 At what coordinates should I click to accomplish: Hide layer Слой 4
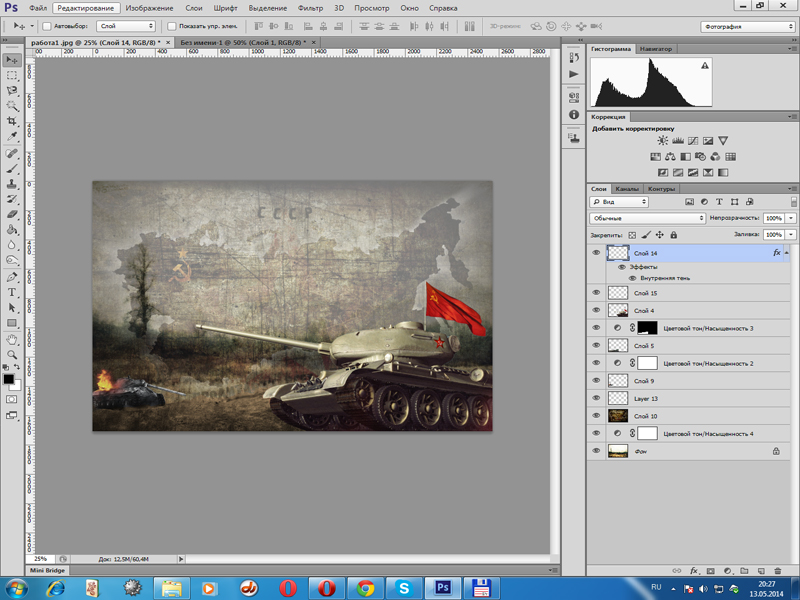click(596, 310)
